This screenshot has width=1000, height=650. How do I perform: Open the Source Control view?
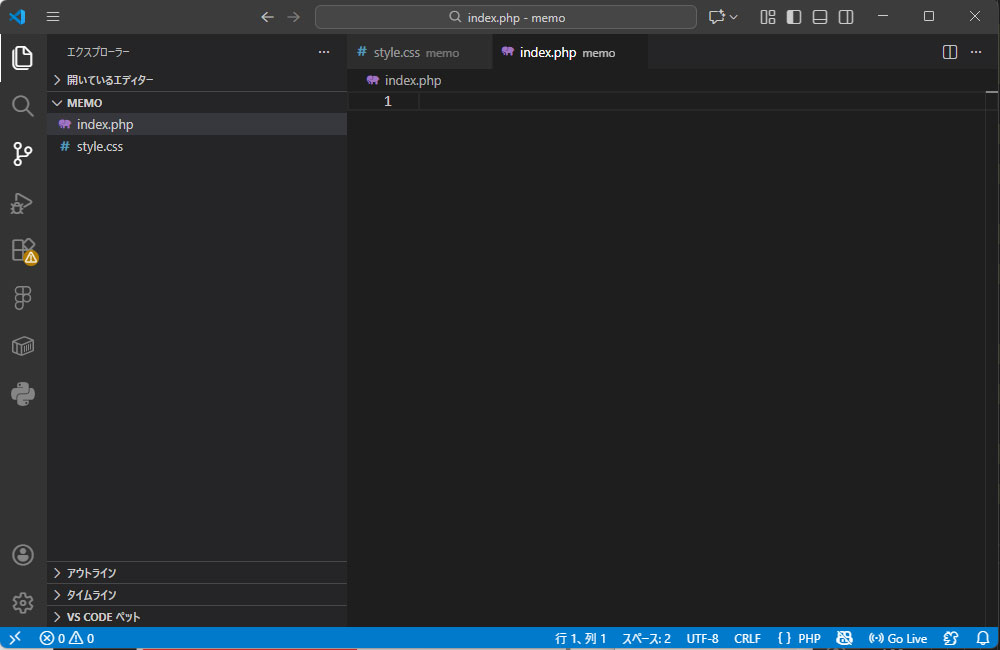(x=22, y=154)
